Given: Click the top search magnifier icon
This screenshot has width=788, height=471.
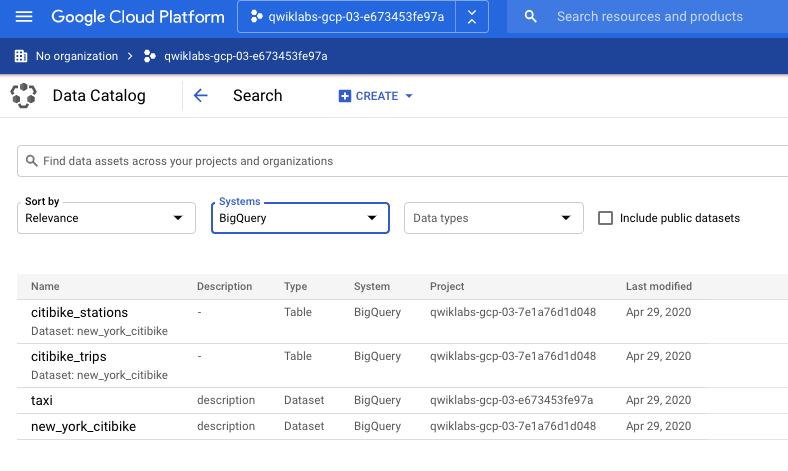Looking at the screenshot, I should pos(530,17).
